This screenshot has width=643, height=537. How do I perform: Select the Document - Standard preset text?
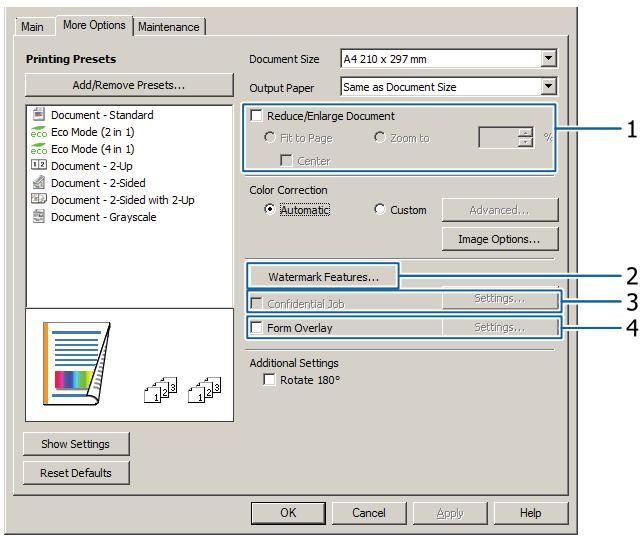[102, 115]
